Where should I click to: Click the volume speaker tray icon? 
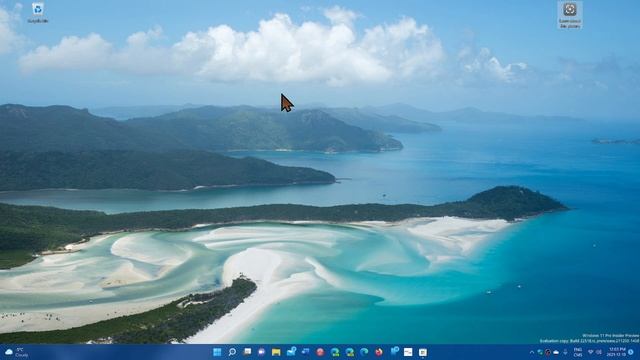click(x=599, y=352)
